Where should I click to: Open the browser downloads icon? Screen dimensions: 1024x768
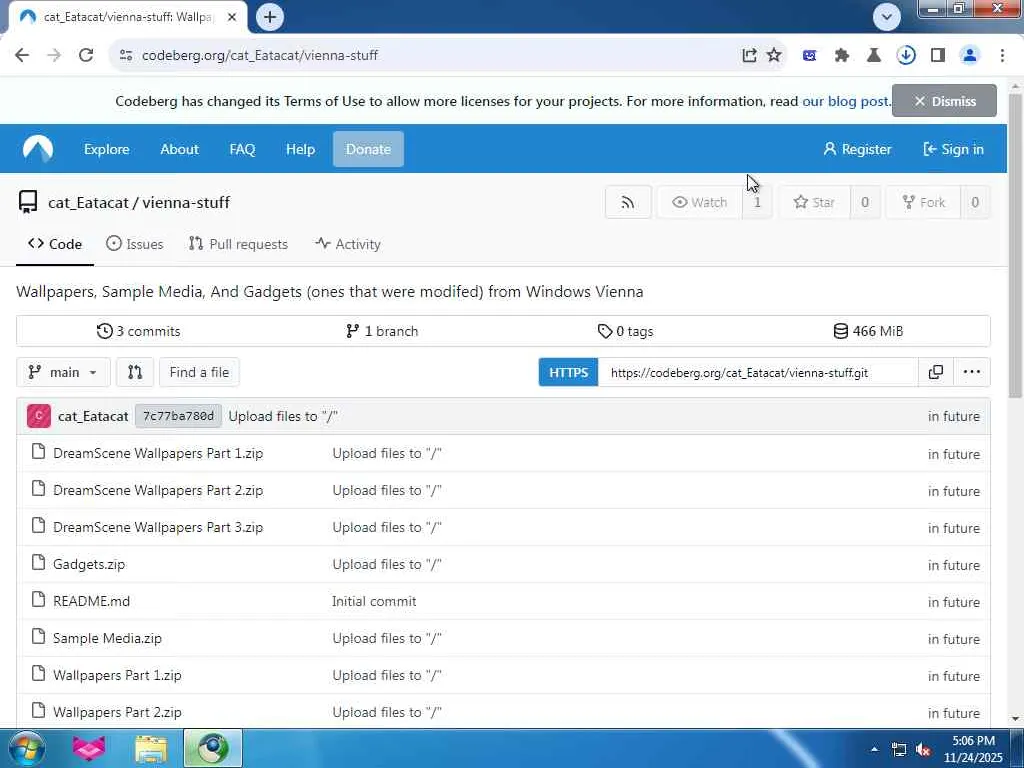pos(906,56)
